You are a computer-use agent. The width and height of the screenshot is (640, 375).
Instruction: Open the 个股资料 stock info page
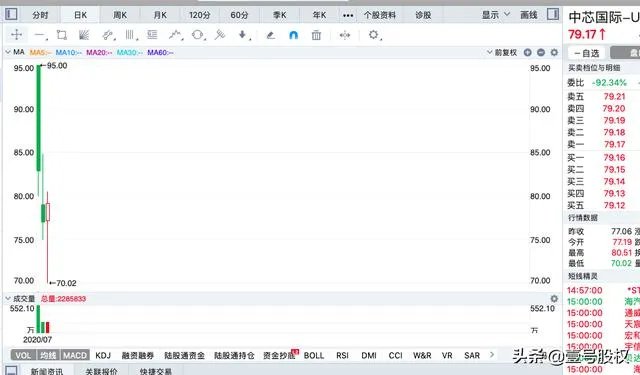pos(380,15)
